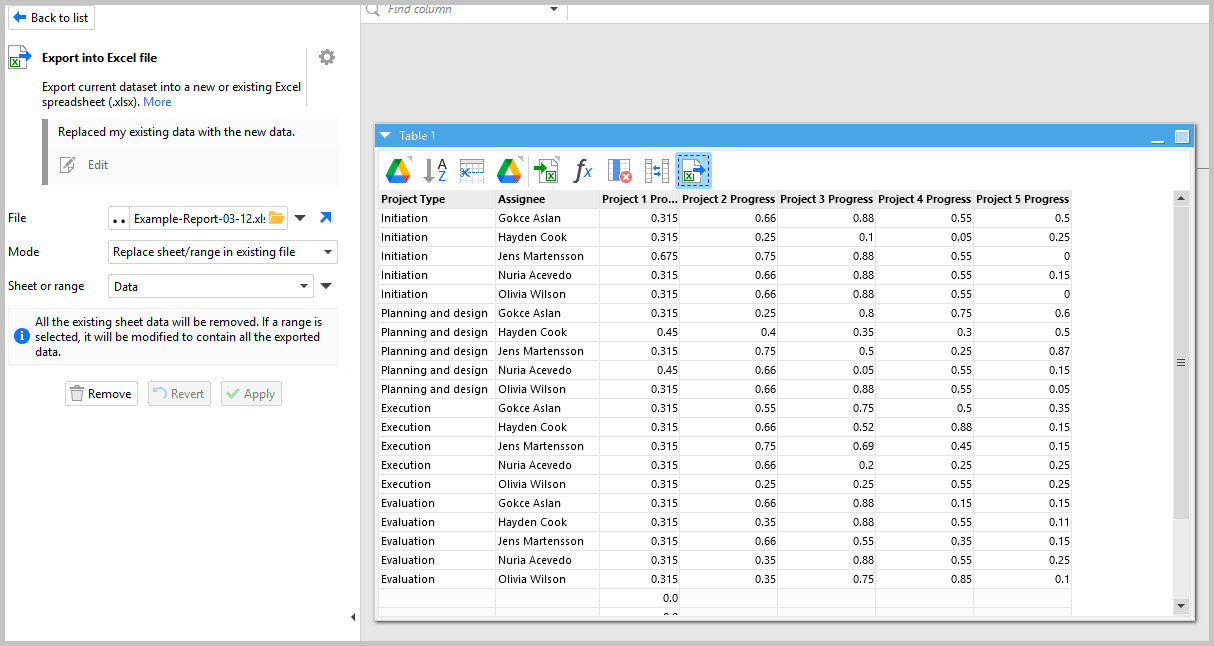Maximize the Table 1 window
The height and width of the screenshot is (646, 1214).
click(1182, 136)
